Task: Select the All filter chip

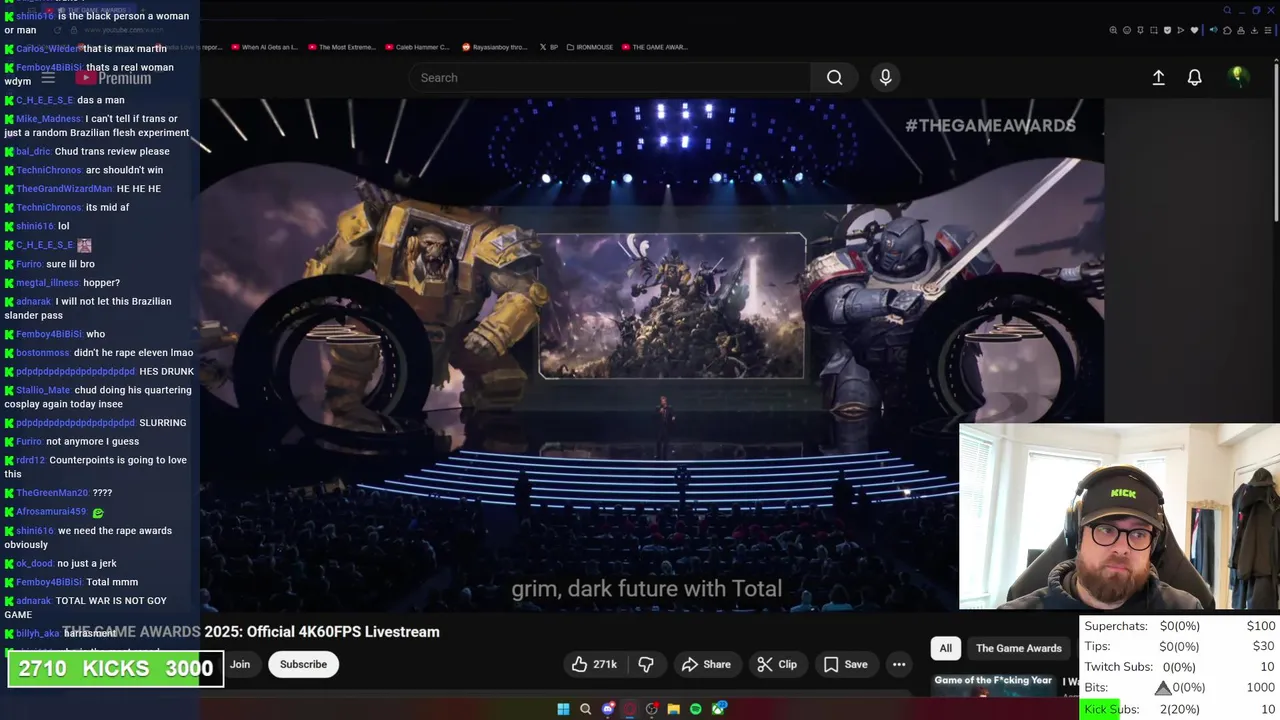Action: point(945,648)
